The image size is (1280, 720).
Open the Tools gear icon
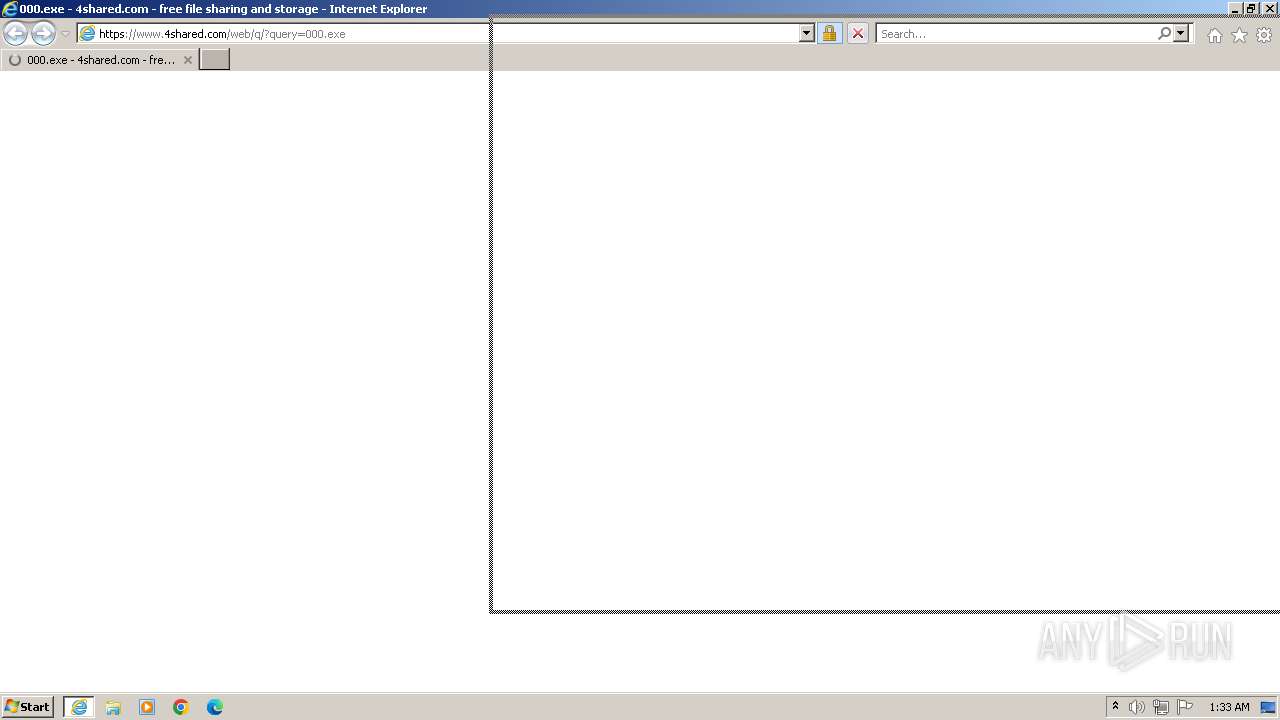[x=1264, y=35]
